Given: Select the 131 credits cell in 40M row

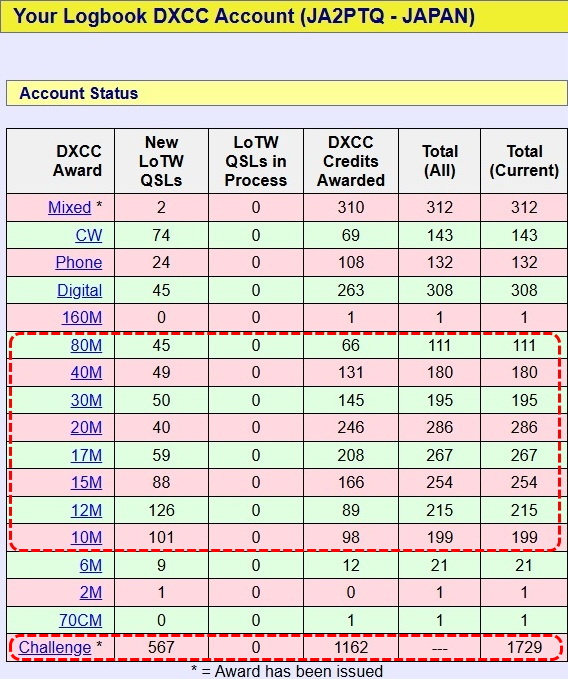Looking at the screenshot, I should 351,372.
